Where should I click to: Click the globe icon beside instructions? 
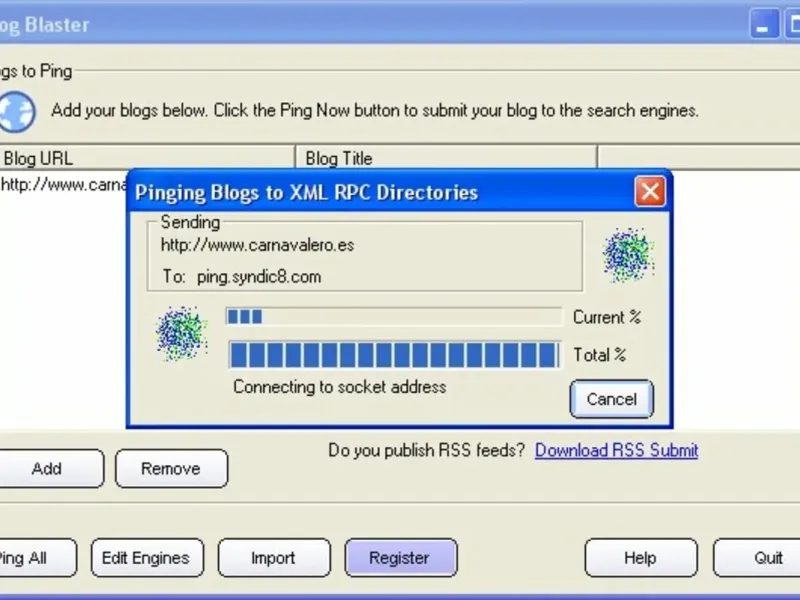point(17,112)
